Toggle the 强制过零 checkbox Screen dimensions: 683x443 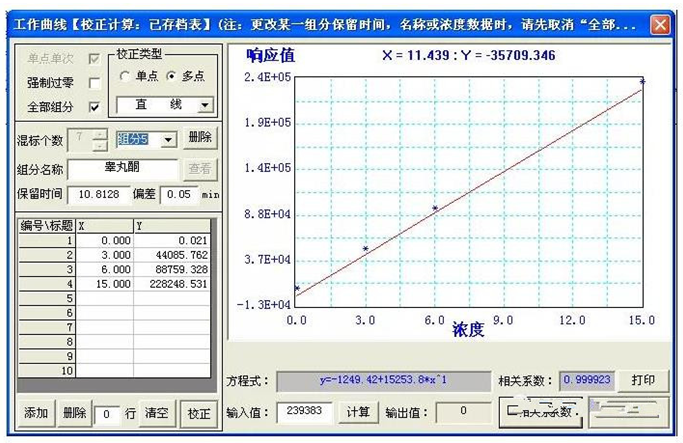[94, 83]
